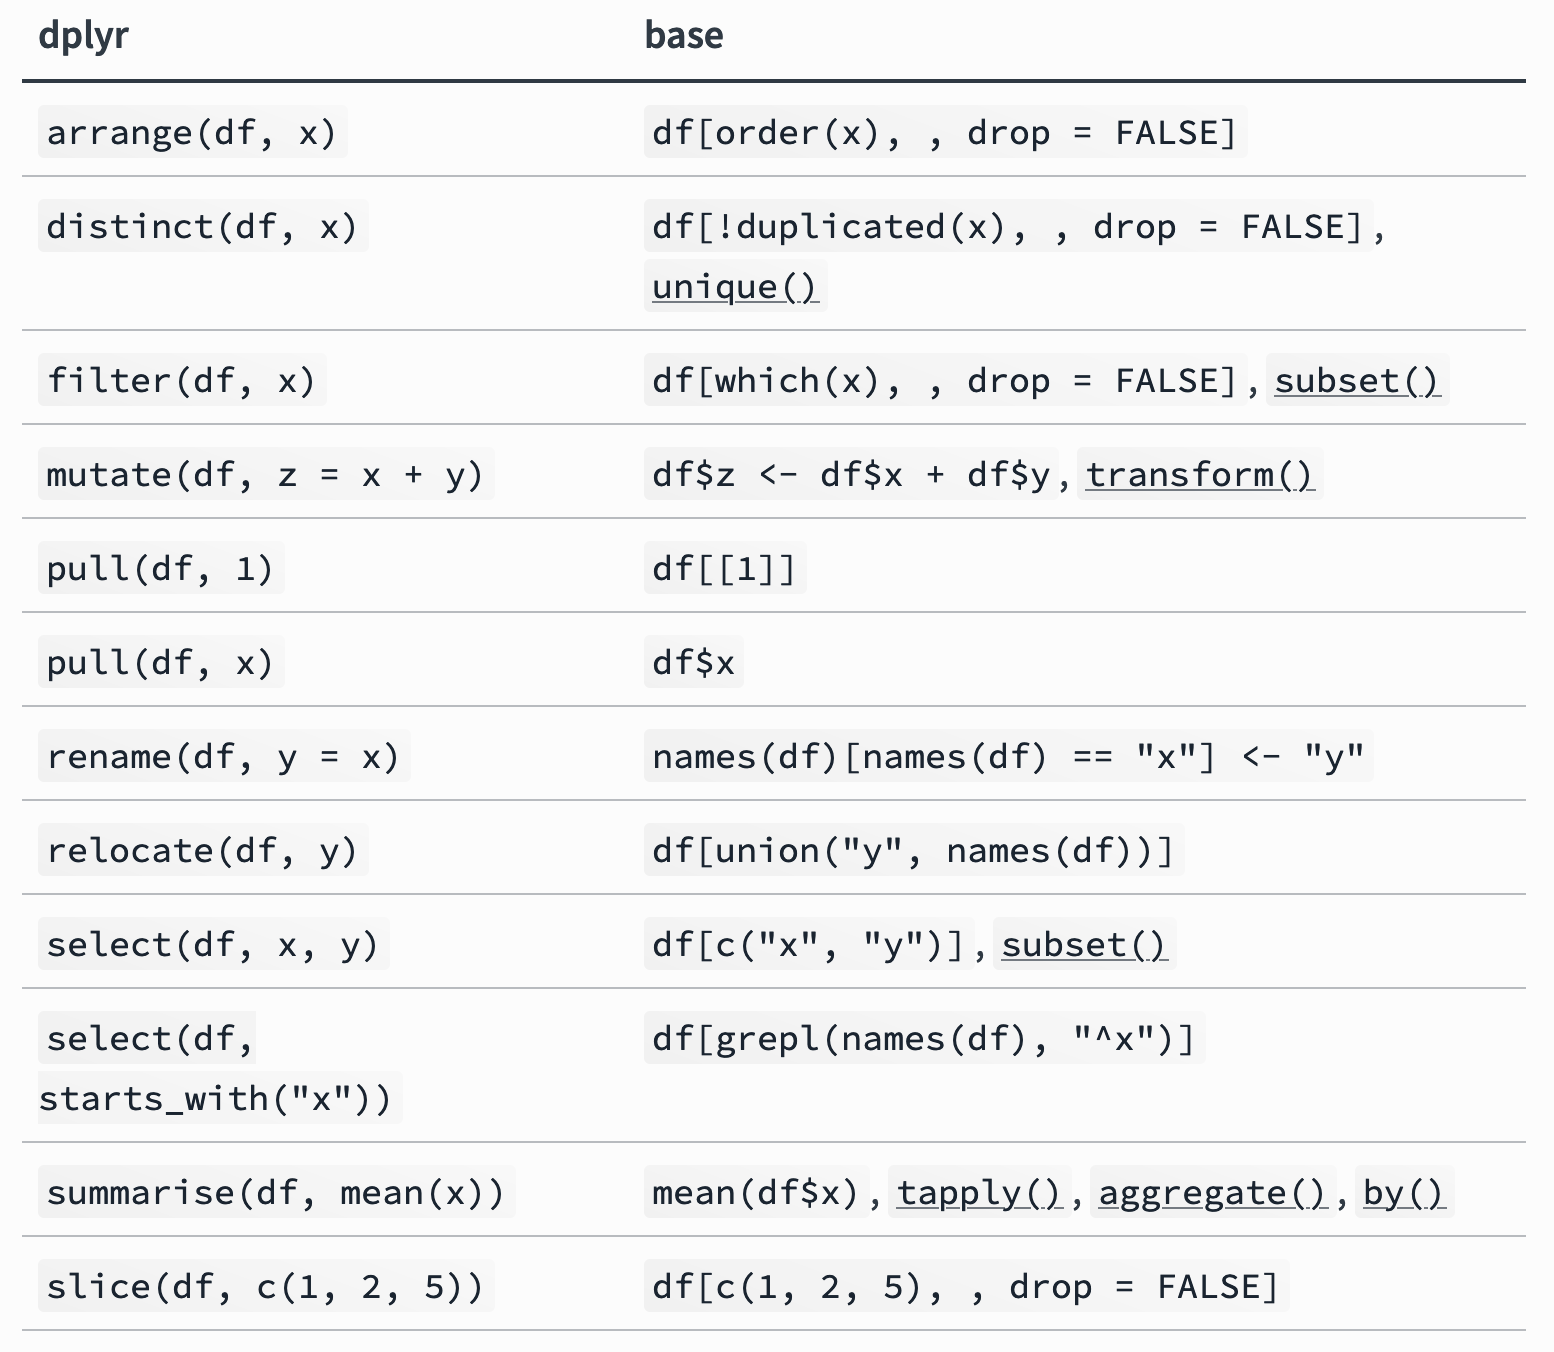Image resolution: width=1554 pixels, height=1352 pixels.
Task: Click the rename(df, y = x) code
Action: [223, 758]
